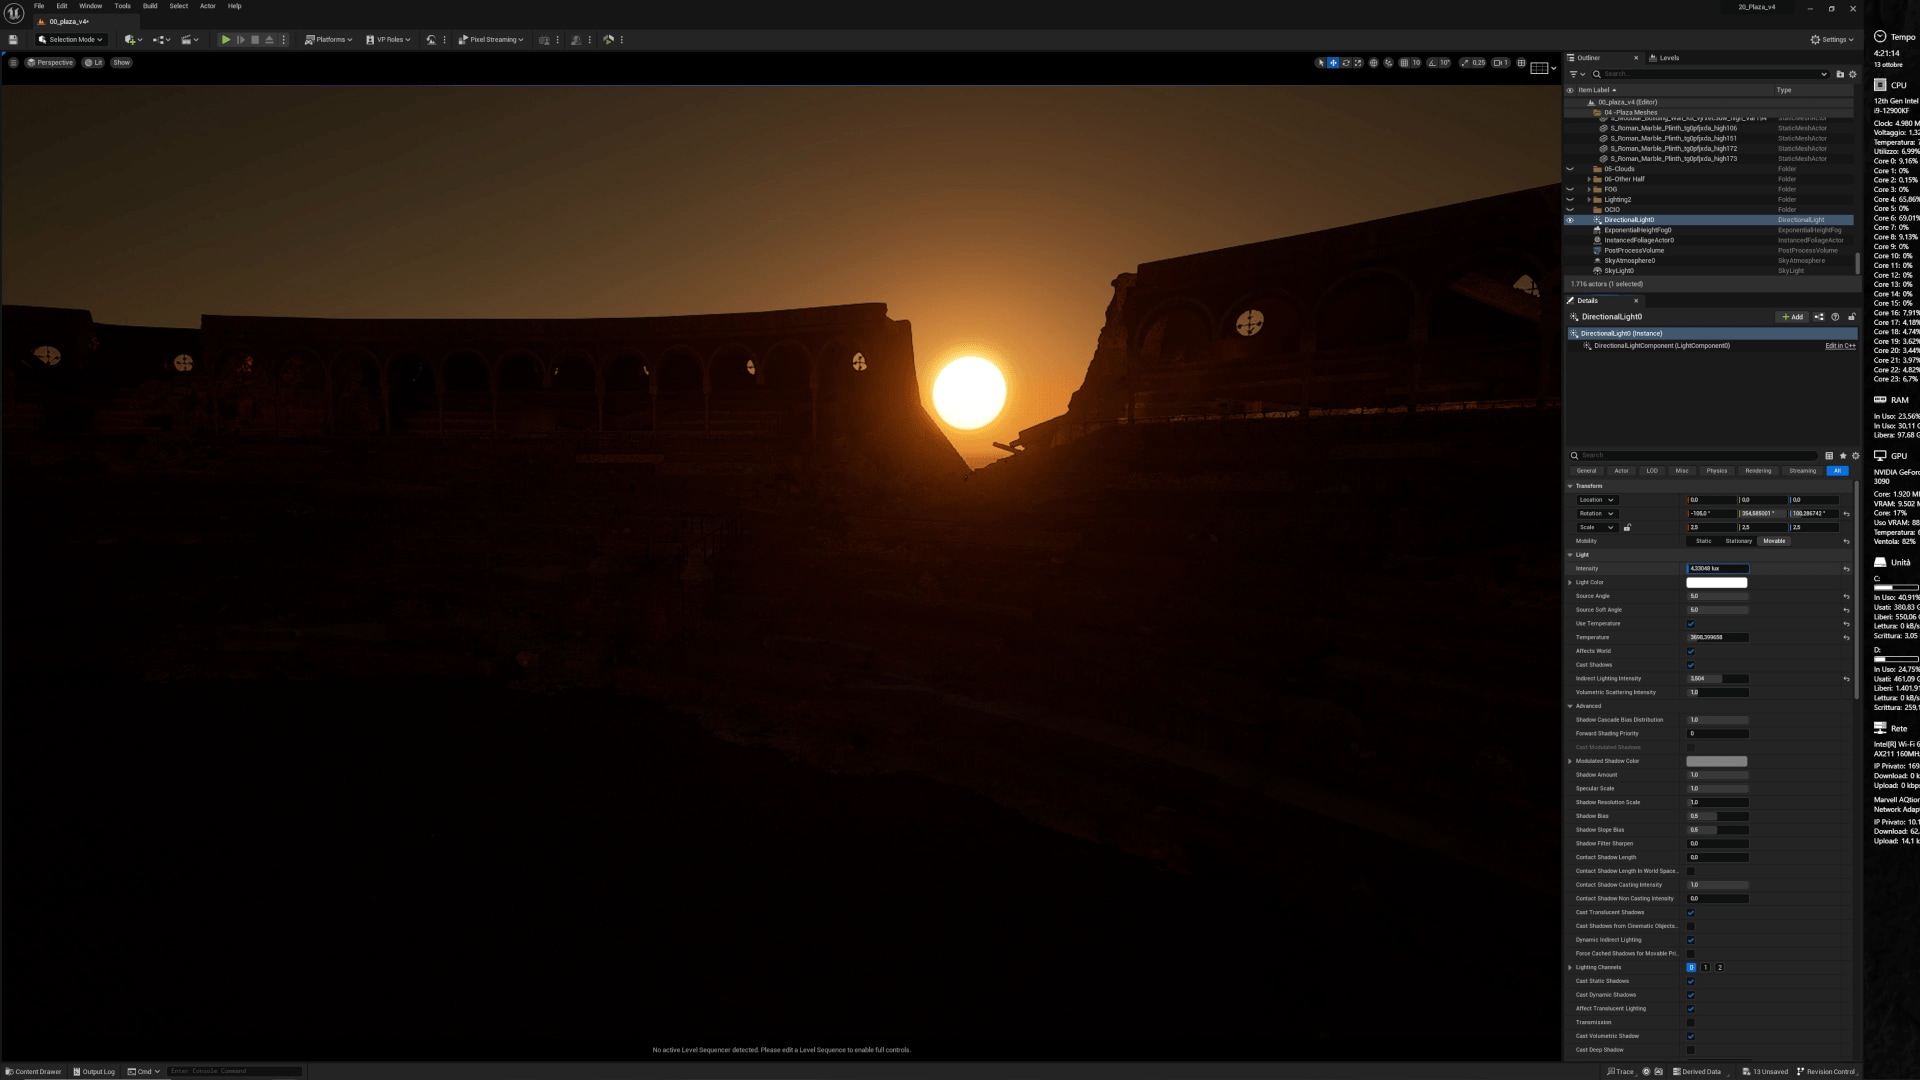Select the rotate transform gizmo tool

1346,63
